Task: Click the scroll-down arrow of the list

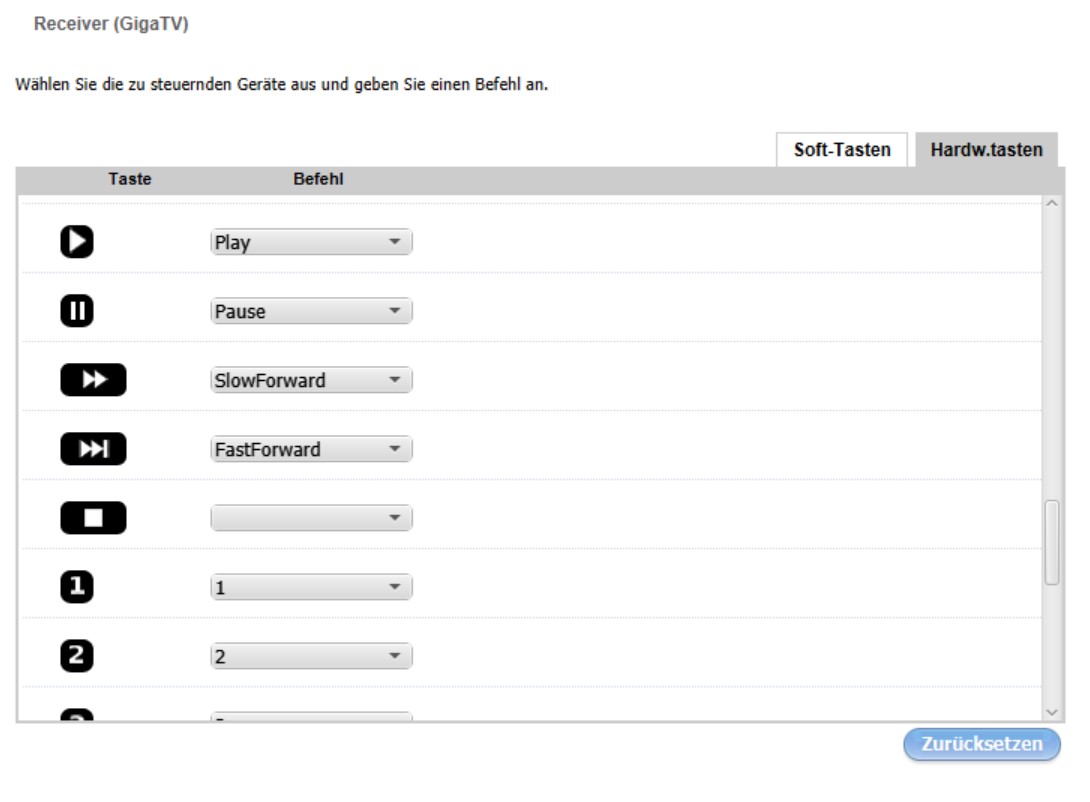Action: [1051, 710]
